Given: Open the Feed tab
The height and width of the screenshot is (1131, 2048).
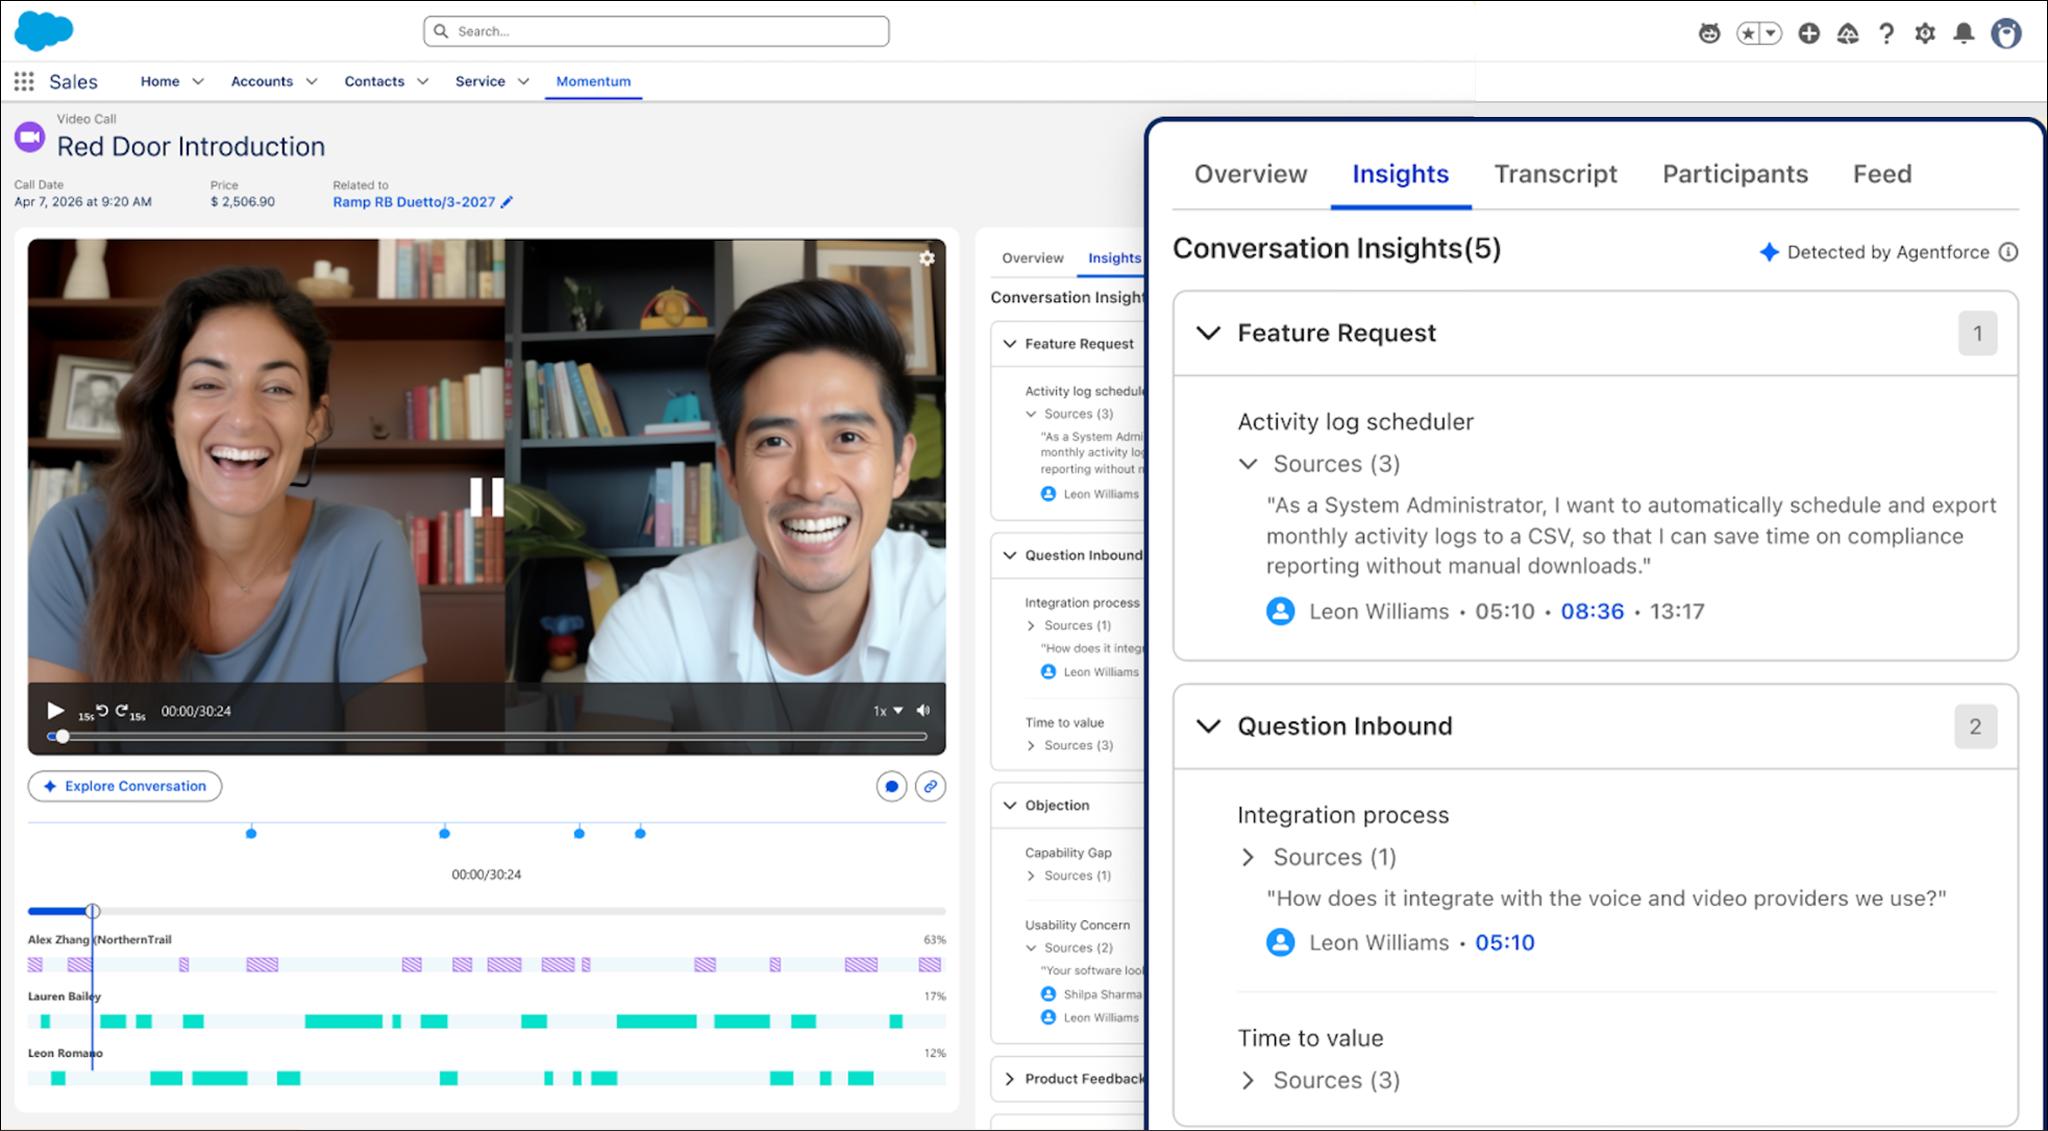Looking at the screenshot, I should pos(1882,174).
